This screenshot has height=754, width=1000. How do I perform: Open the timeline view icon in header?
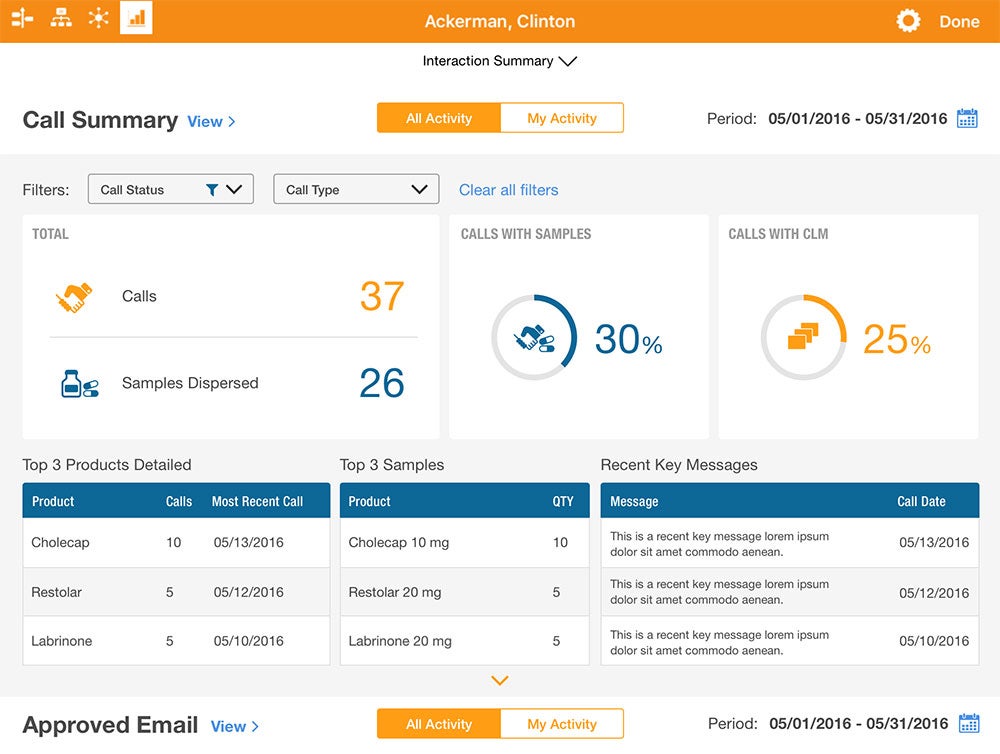point(23,18)
